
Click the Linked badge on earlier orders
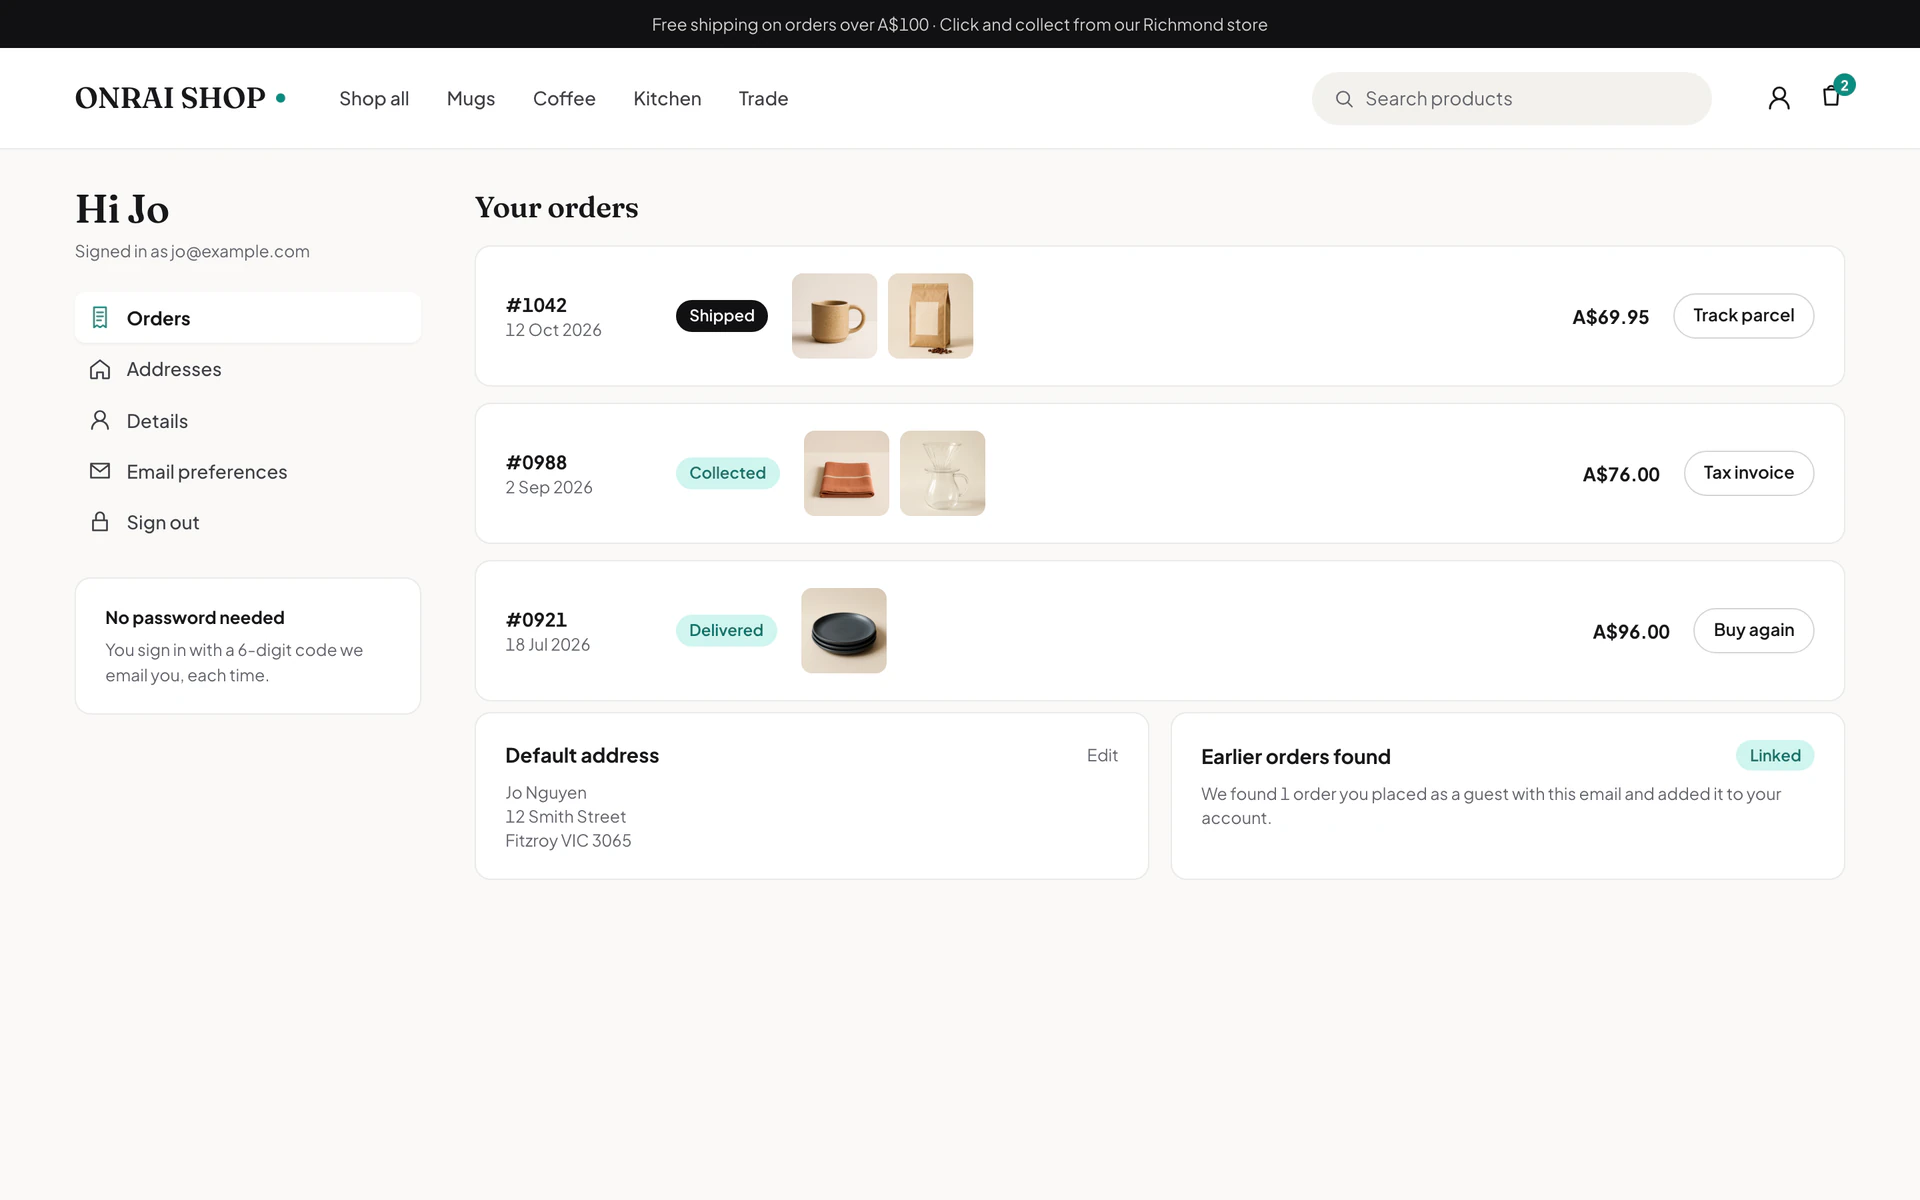1775,756
